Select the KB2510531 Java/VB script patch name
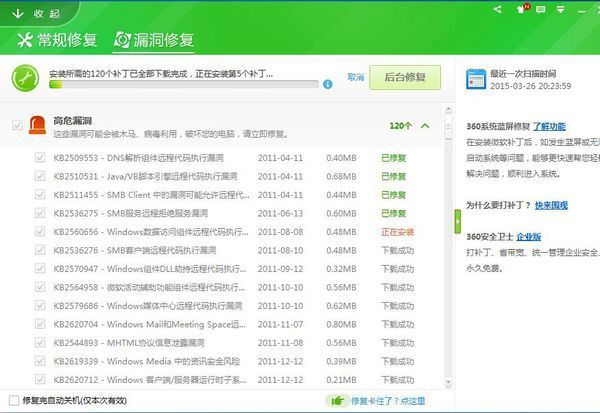600x413 pixels. point(145,176)
